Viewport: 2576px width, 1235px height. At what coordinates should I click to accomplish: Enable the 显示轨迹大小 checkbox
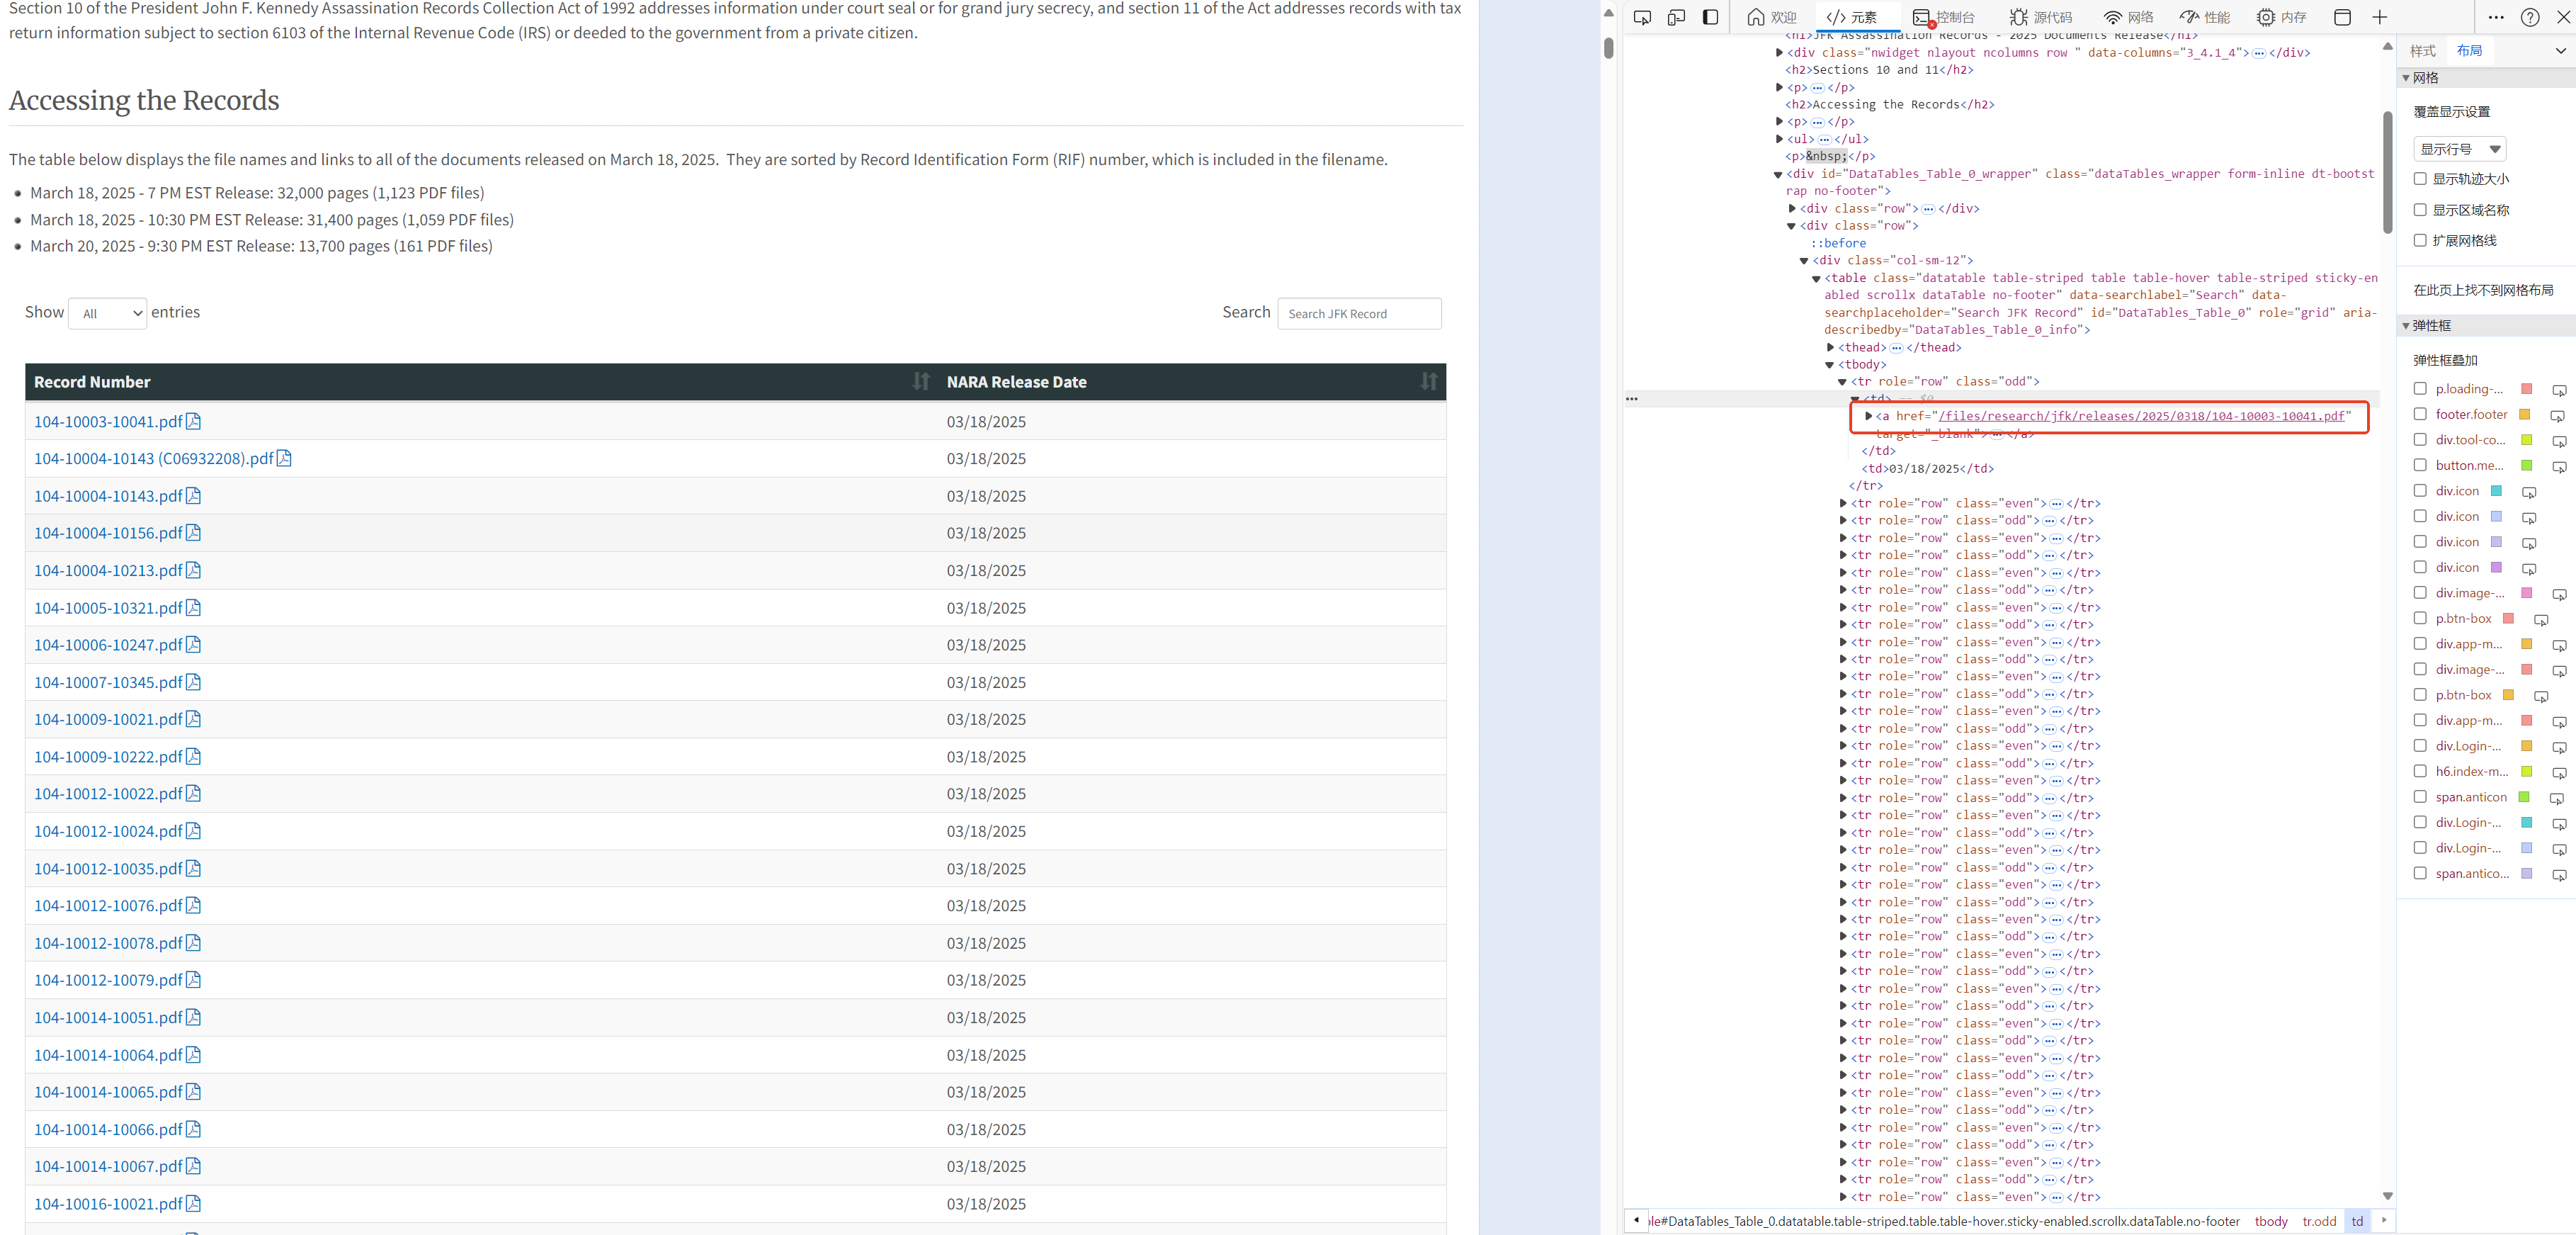click(2420, 179)
